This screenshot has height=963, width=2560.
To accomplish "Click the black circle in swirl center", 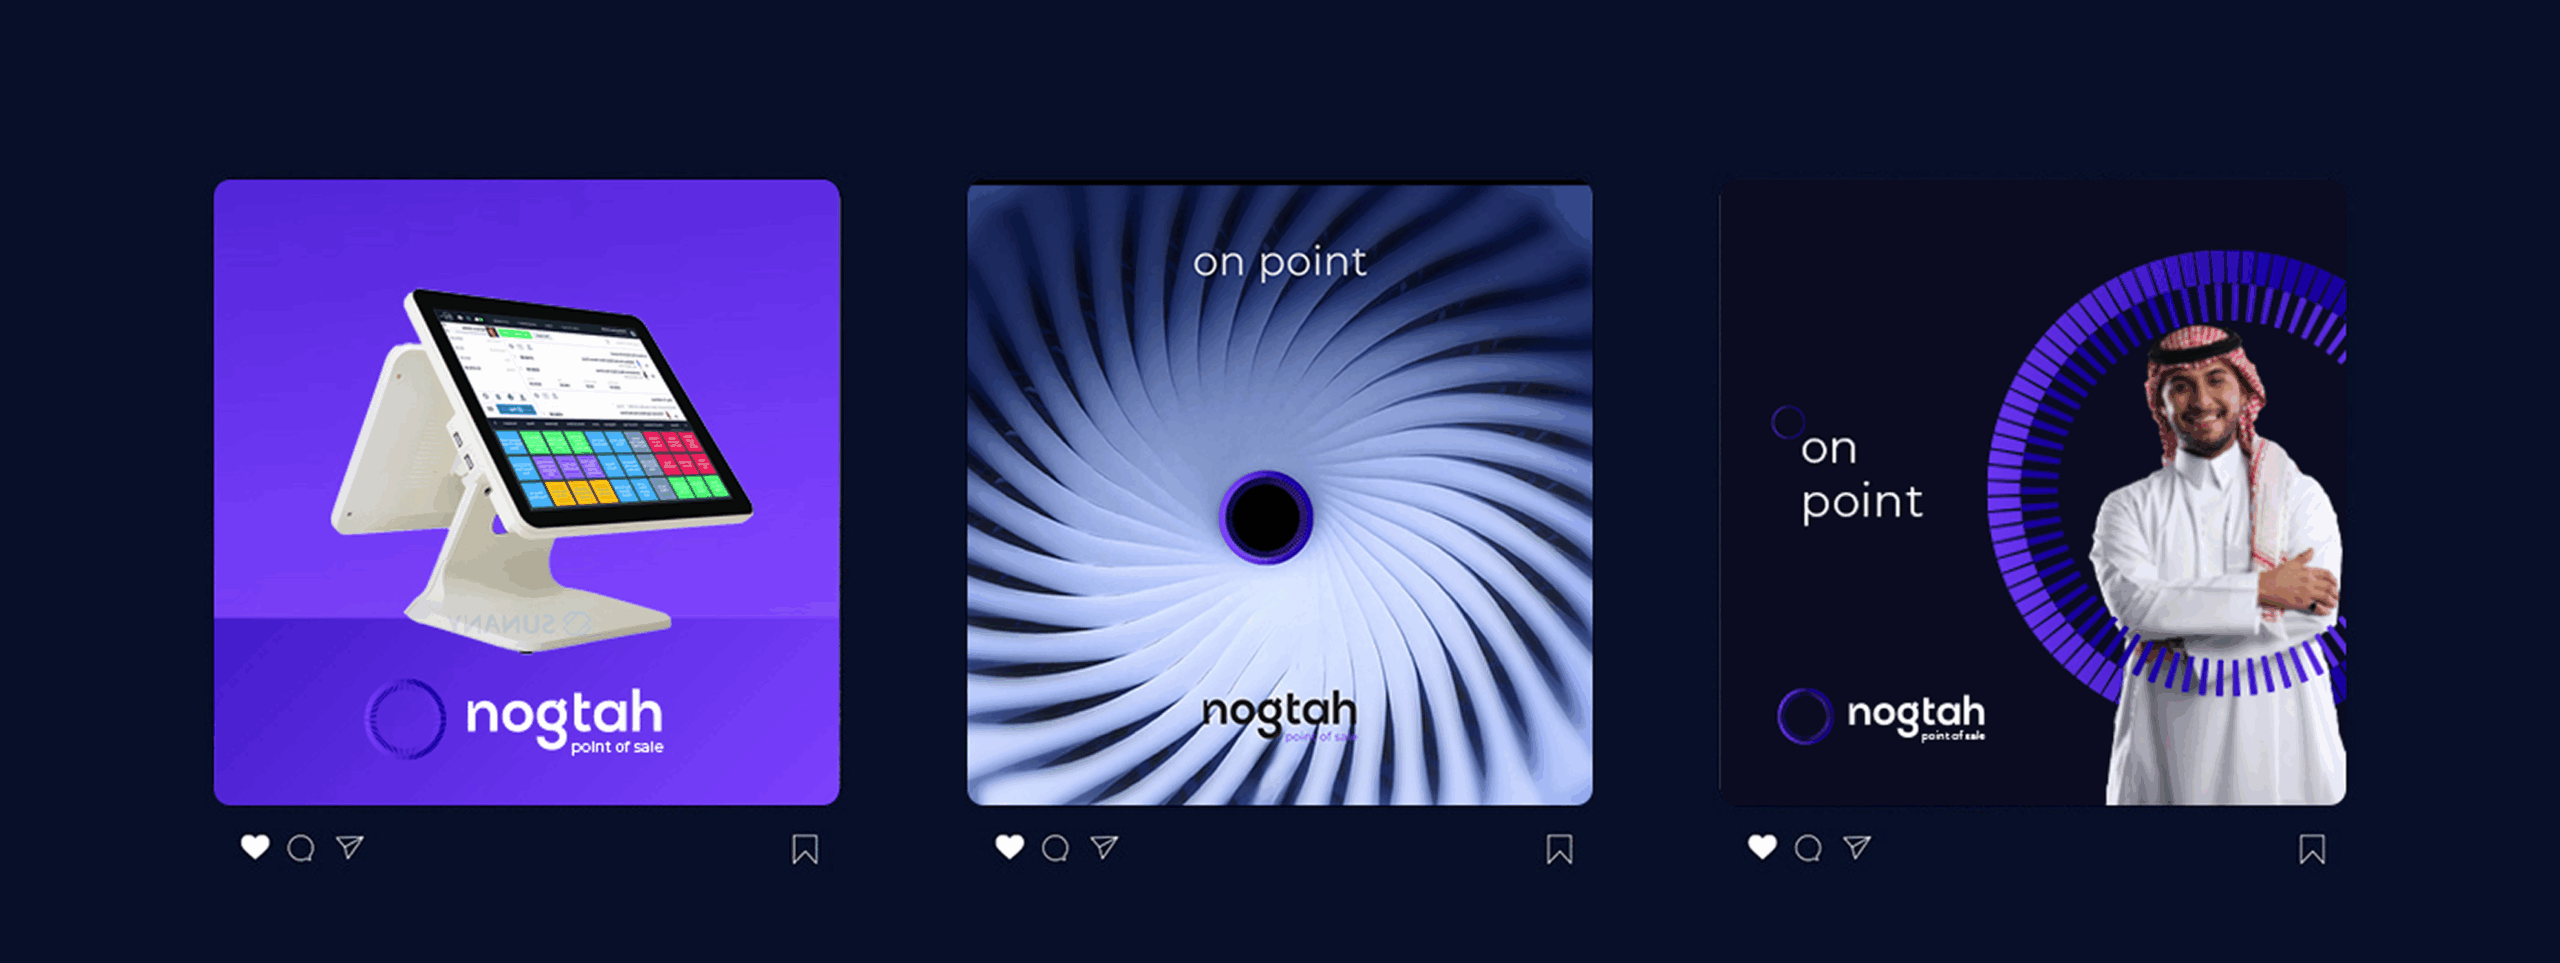I will click(1266, 516).
